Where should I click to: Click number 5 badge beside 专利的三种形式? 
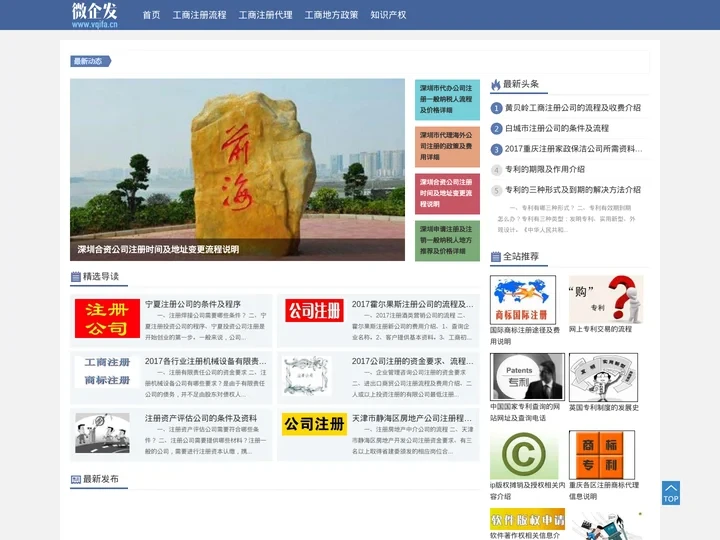click(x=496, y=190)
